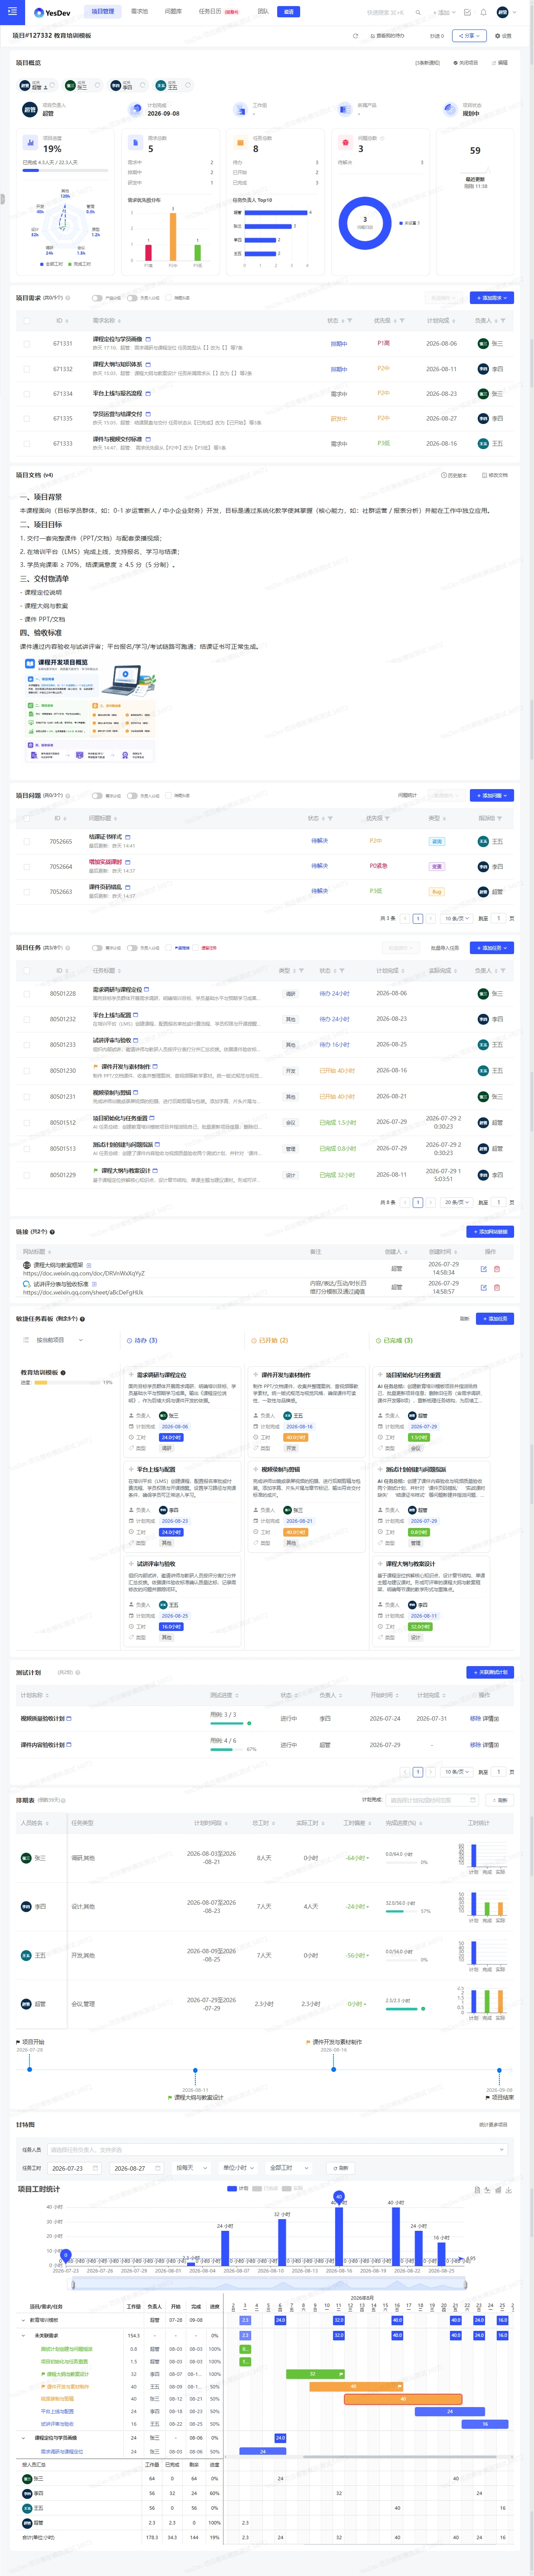Screen dimensions: 534x2576
Task: Toggle 负责人分组 switch in 项目需求
Action: coord(132,298)
